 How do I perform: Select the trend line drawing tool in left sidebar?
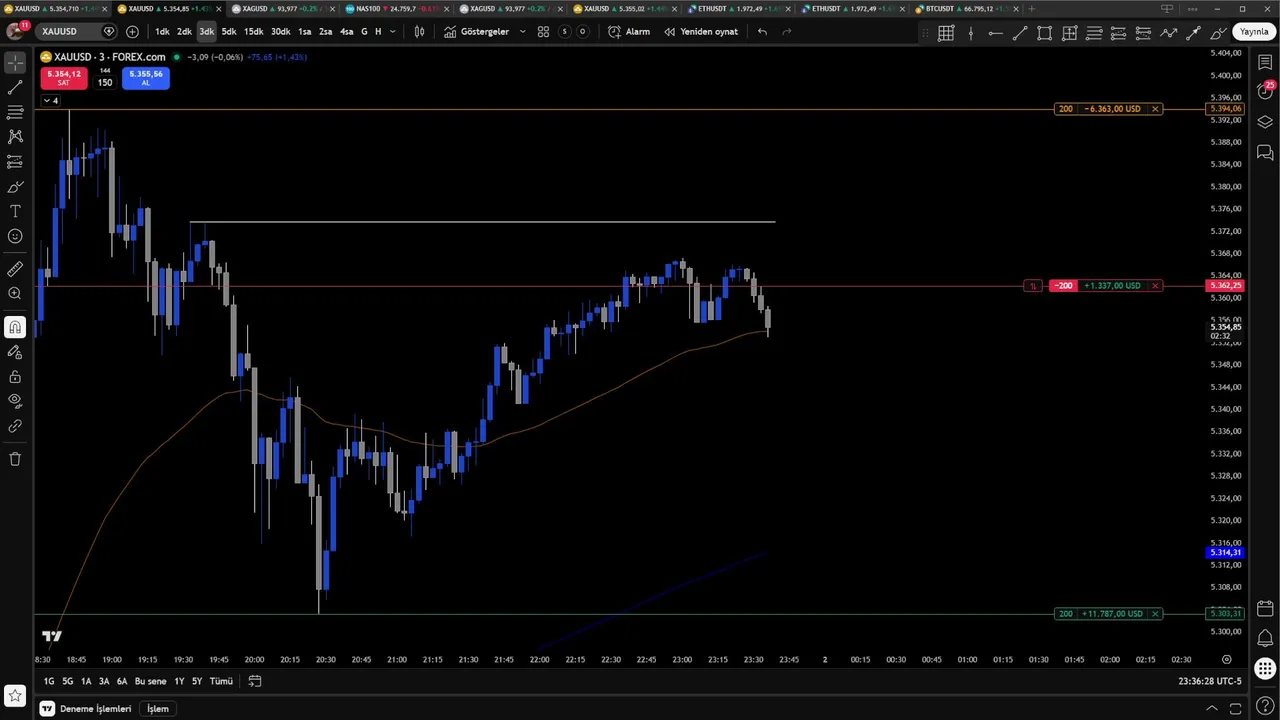click(x=15, y=88)
